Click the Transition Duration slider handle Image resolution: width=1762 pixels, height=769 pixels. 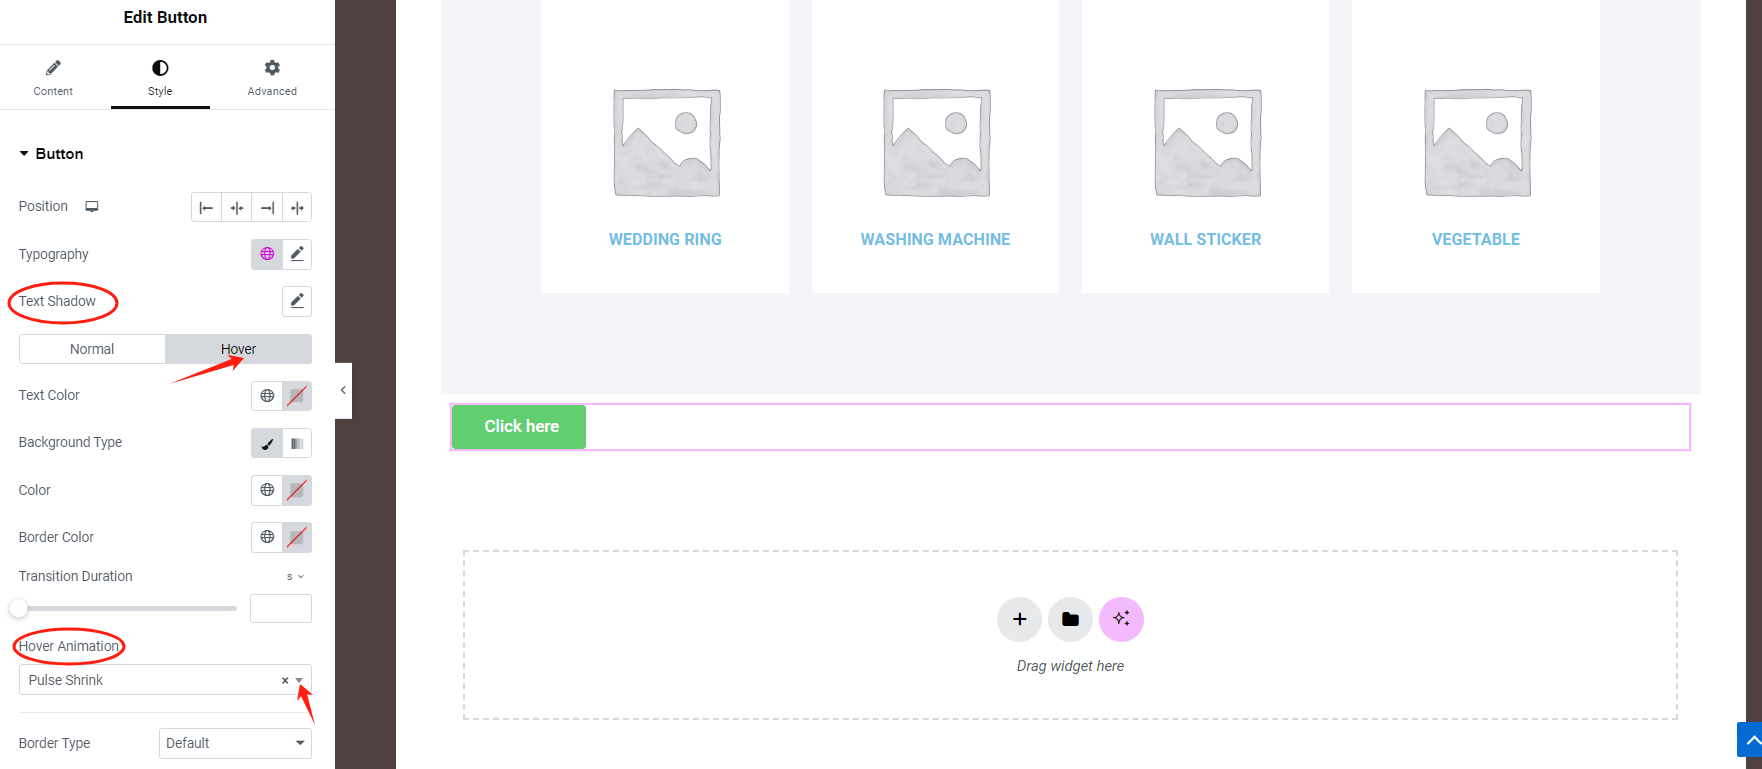point(19,608)
